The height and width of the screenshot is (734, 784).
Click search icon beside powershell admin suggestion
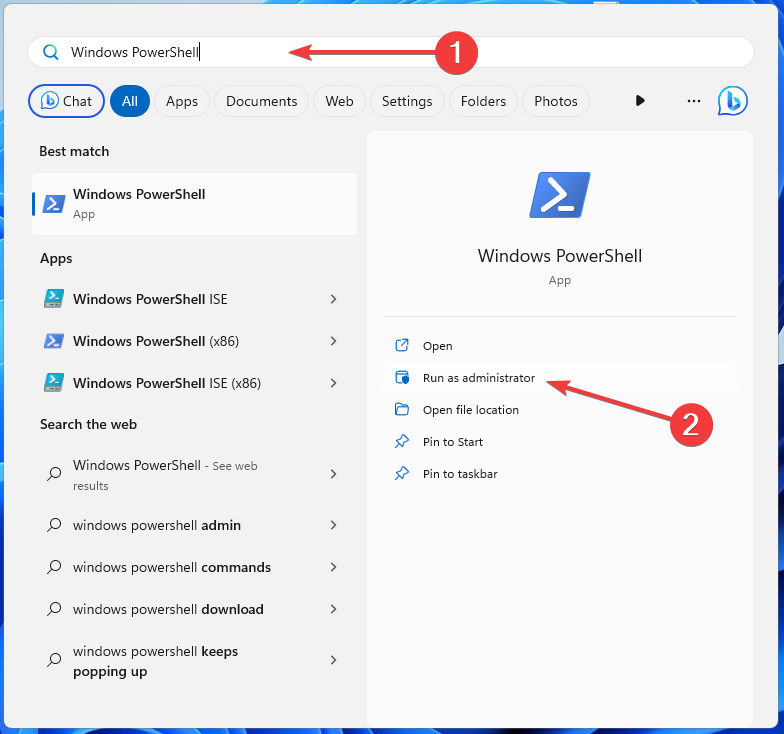click(54, 524)
